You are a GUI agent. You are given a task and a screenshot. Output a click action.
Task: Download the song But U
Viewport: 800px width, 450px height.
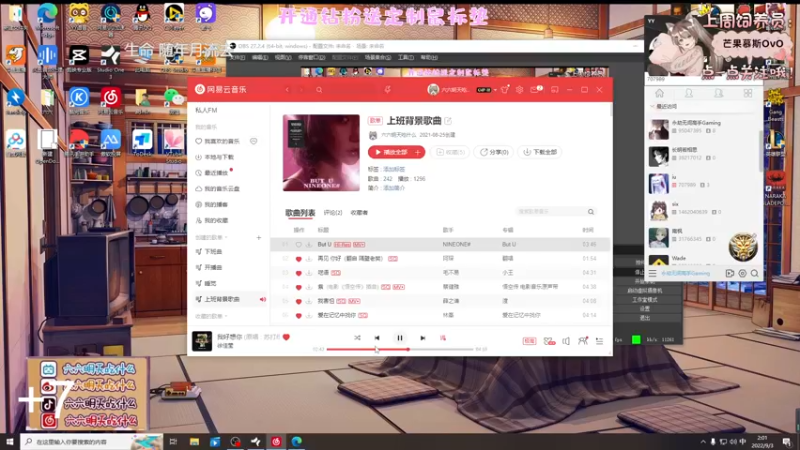click(x=309, y=245)
